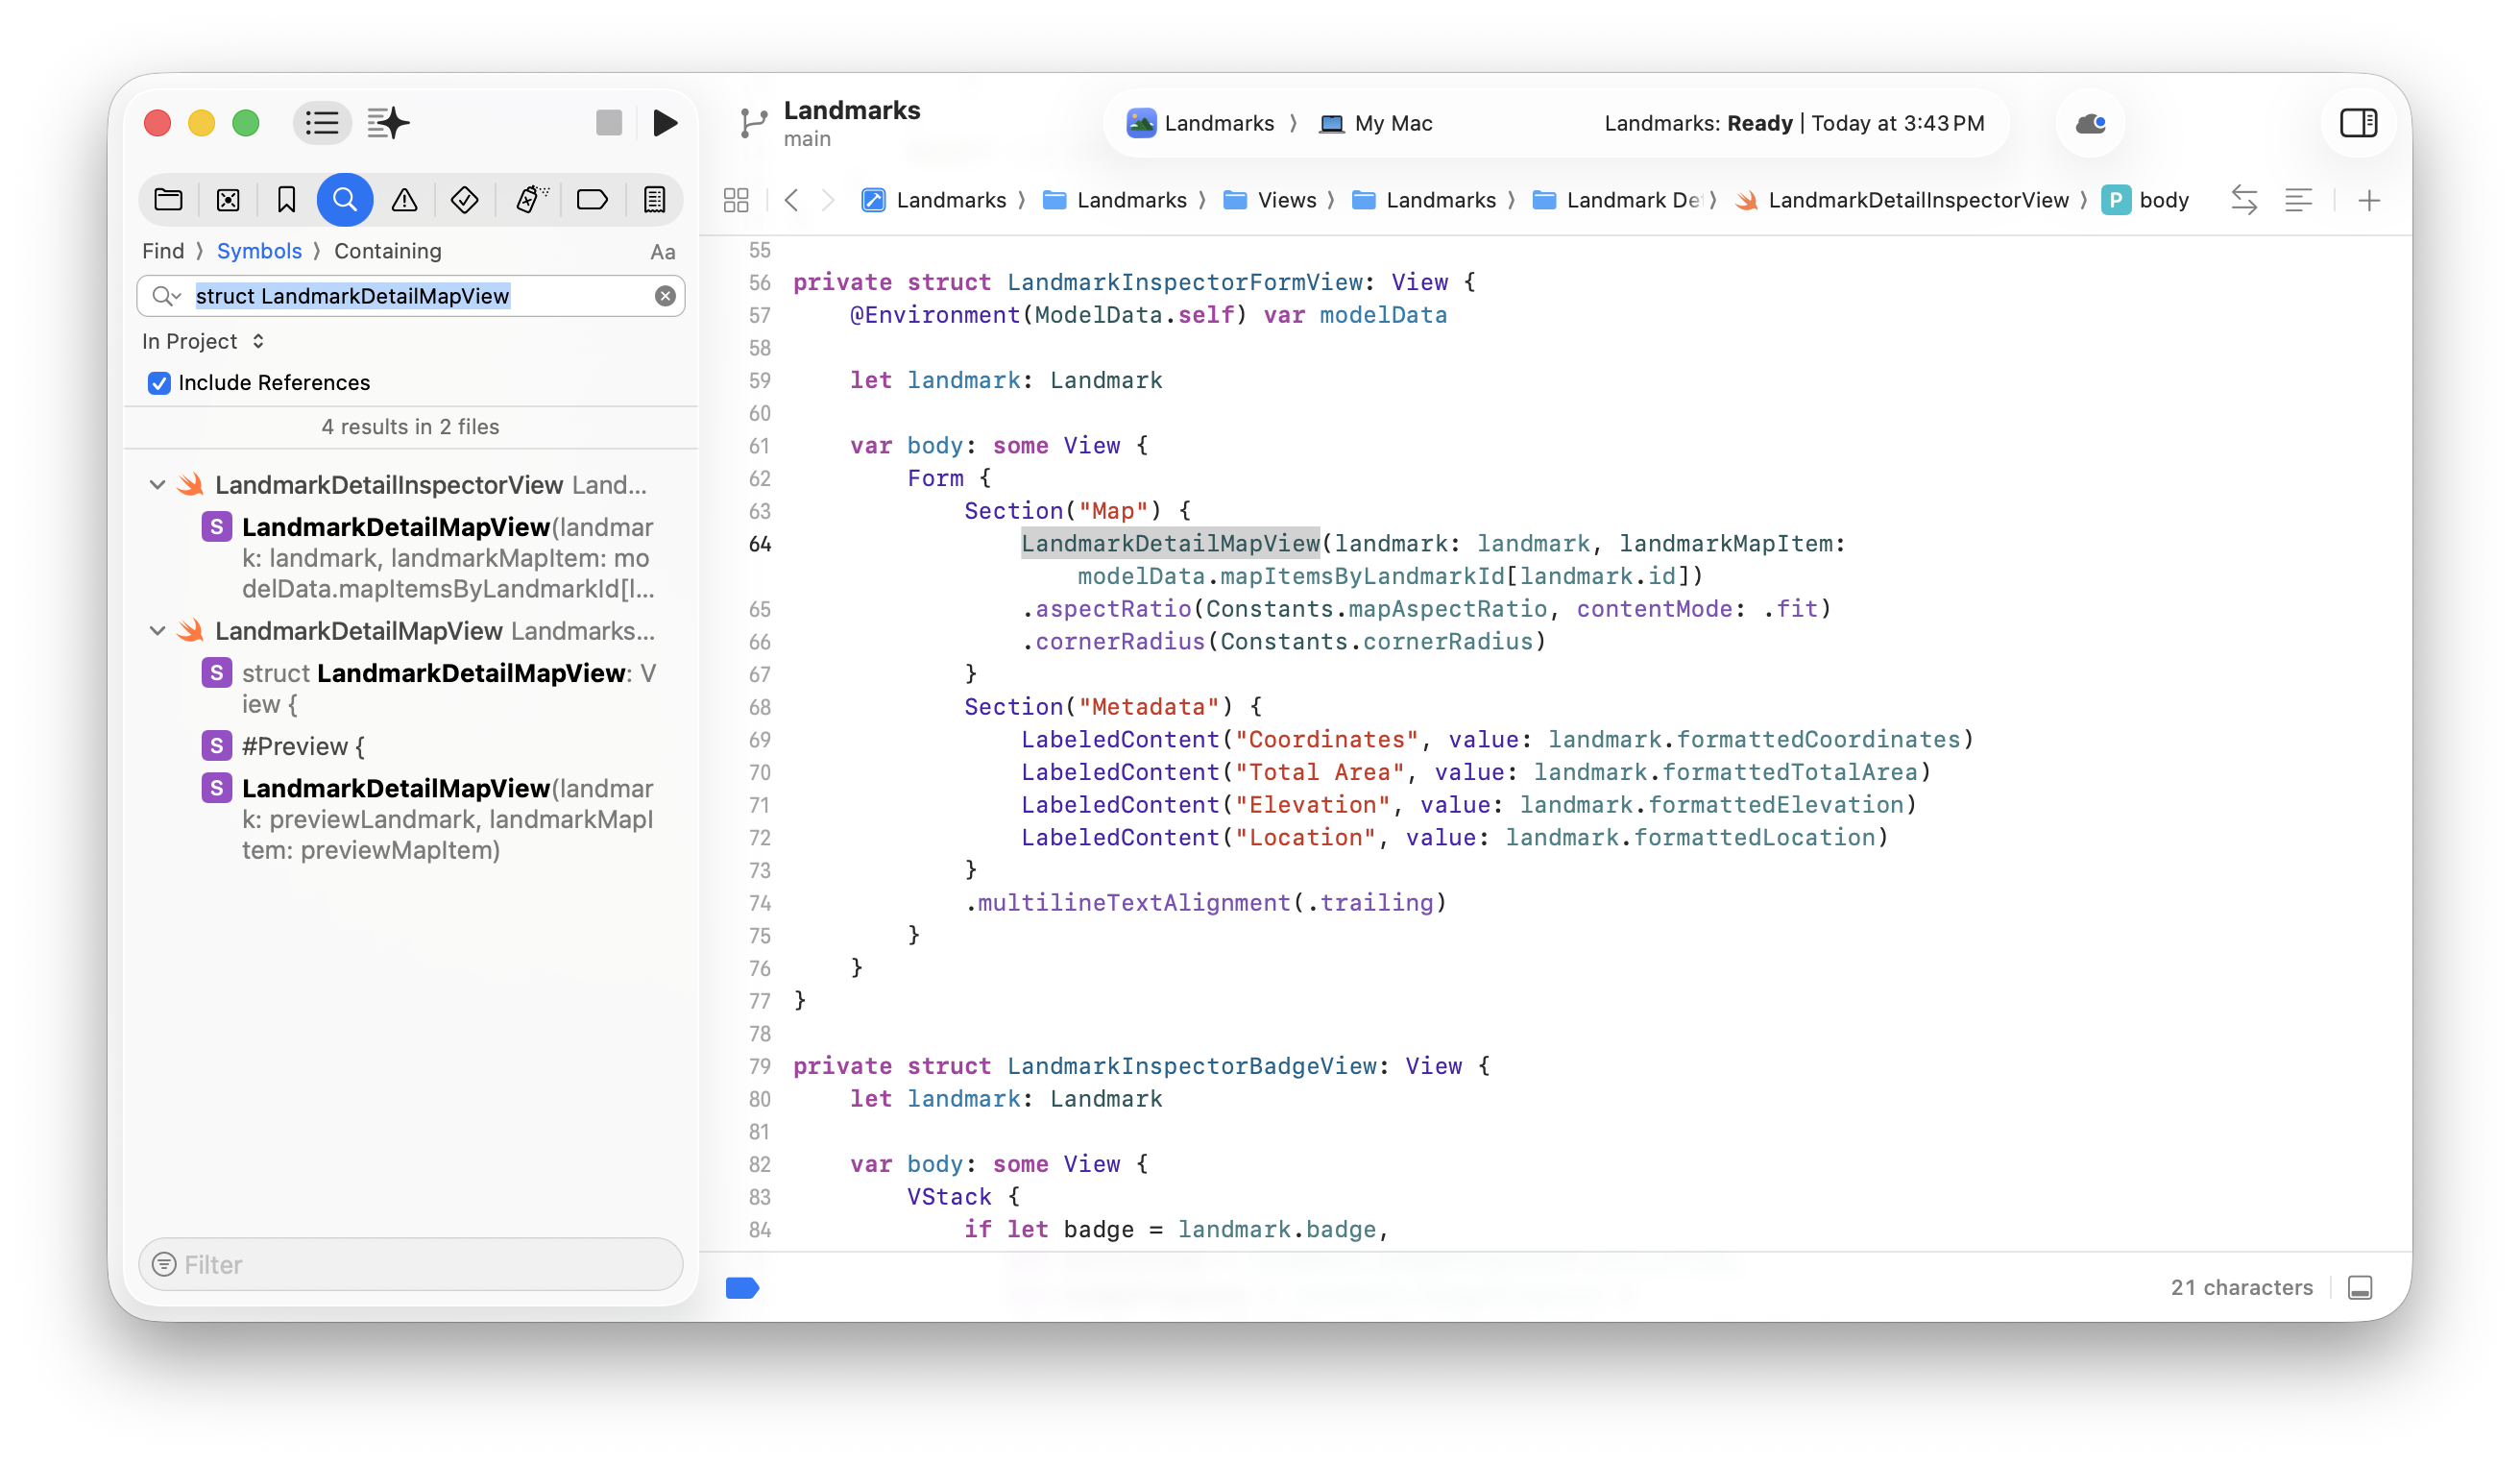Screen dimensions: 2520x1464
Task: Go forward in editor history
Action: tap(828, 200)
